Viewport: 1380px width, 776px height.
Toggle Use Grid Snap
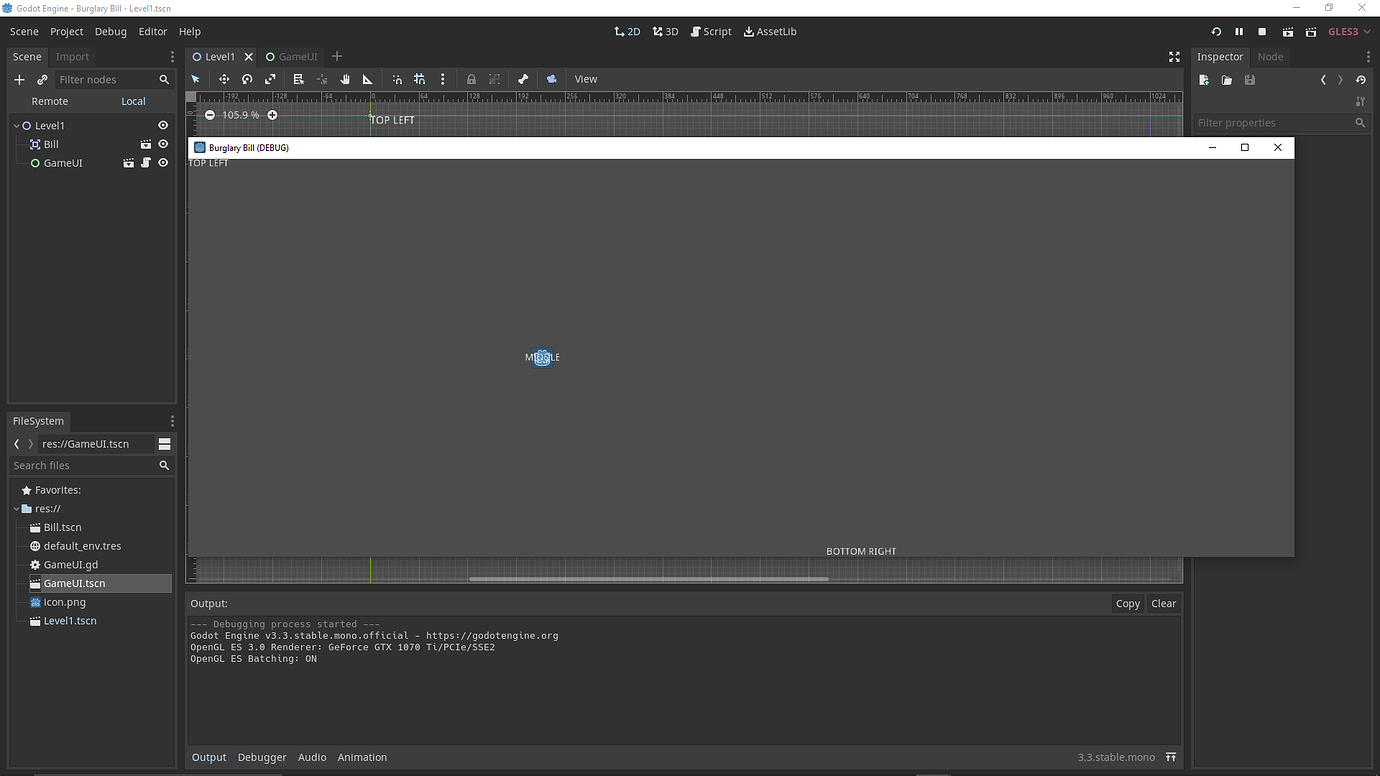(419, 79)
